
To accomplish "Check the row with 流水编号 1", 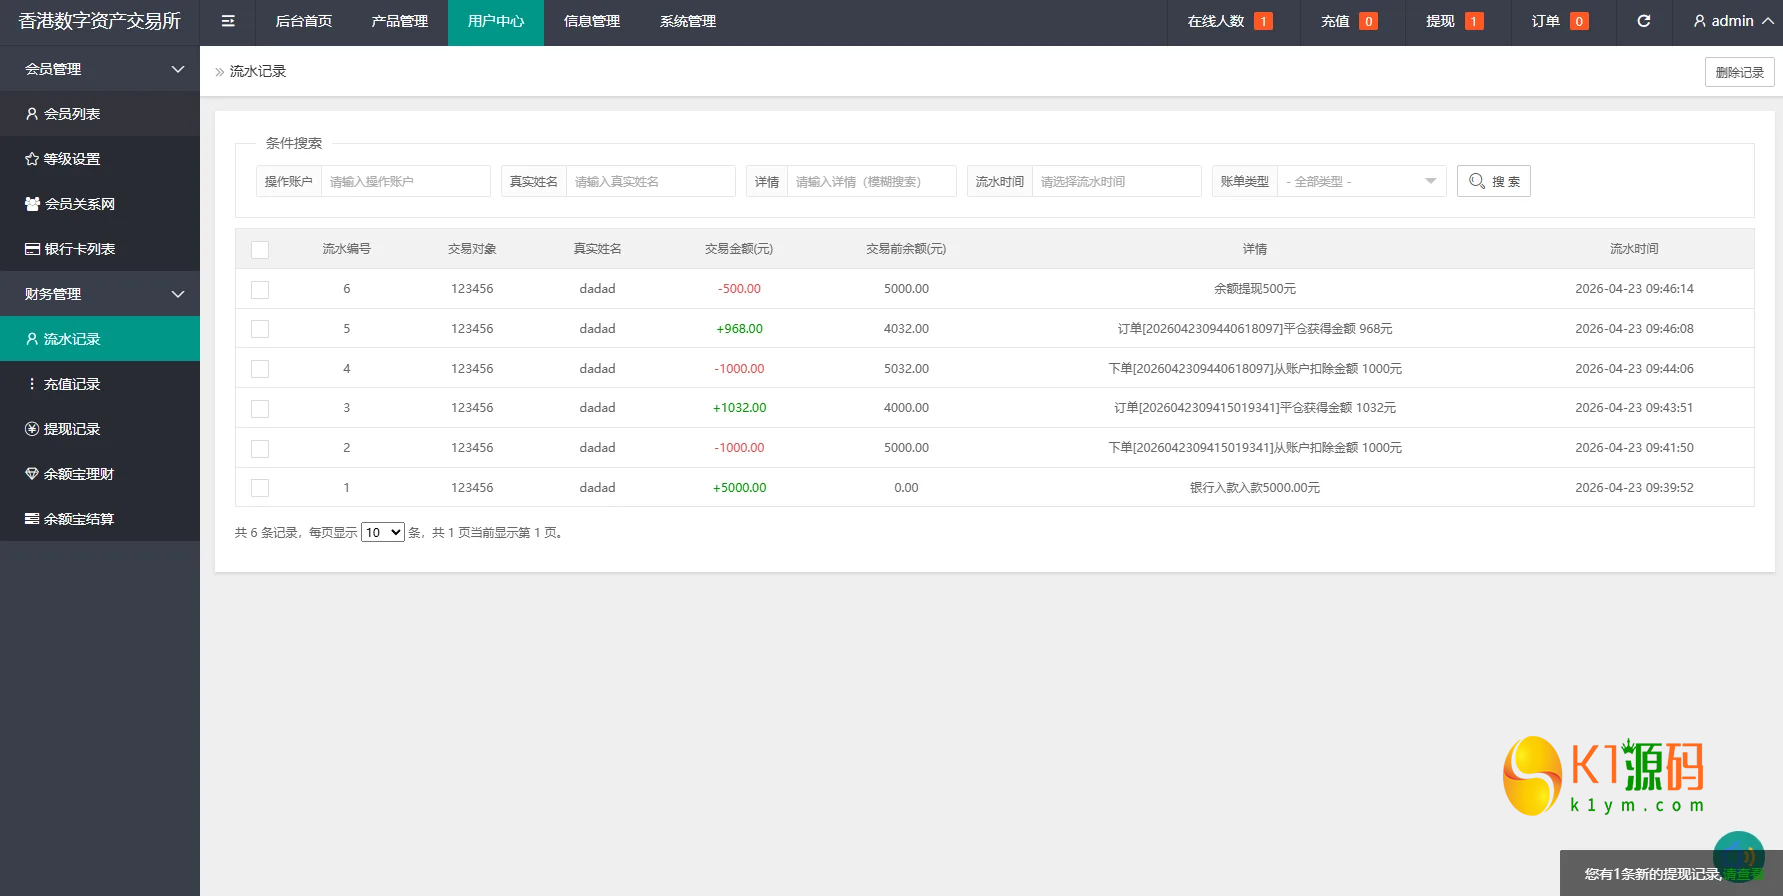I will 260,488.
